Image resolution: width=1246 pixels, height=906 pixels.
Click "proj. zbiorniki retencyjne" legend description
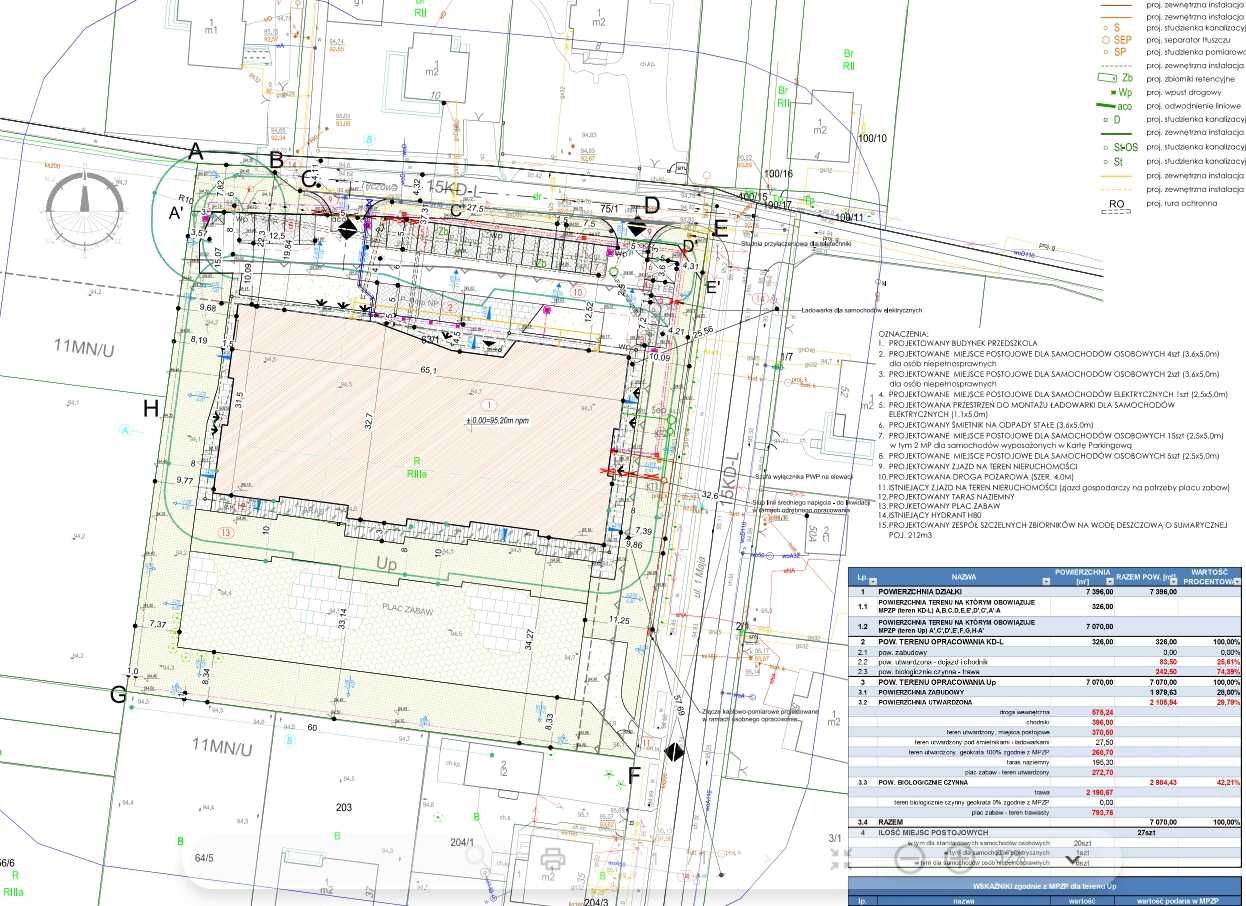(1188, 77)
